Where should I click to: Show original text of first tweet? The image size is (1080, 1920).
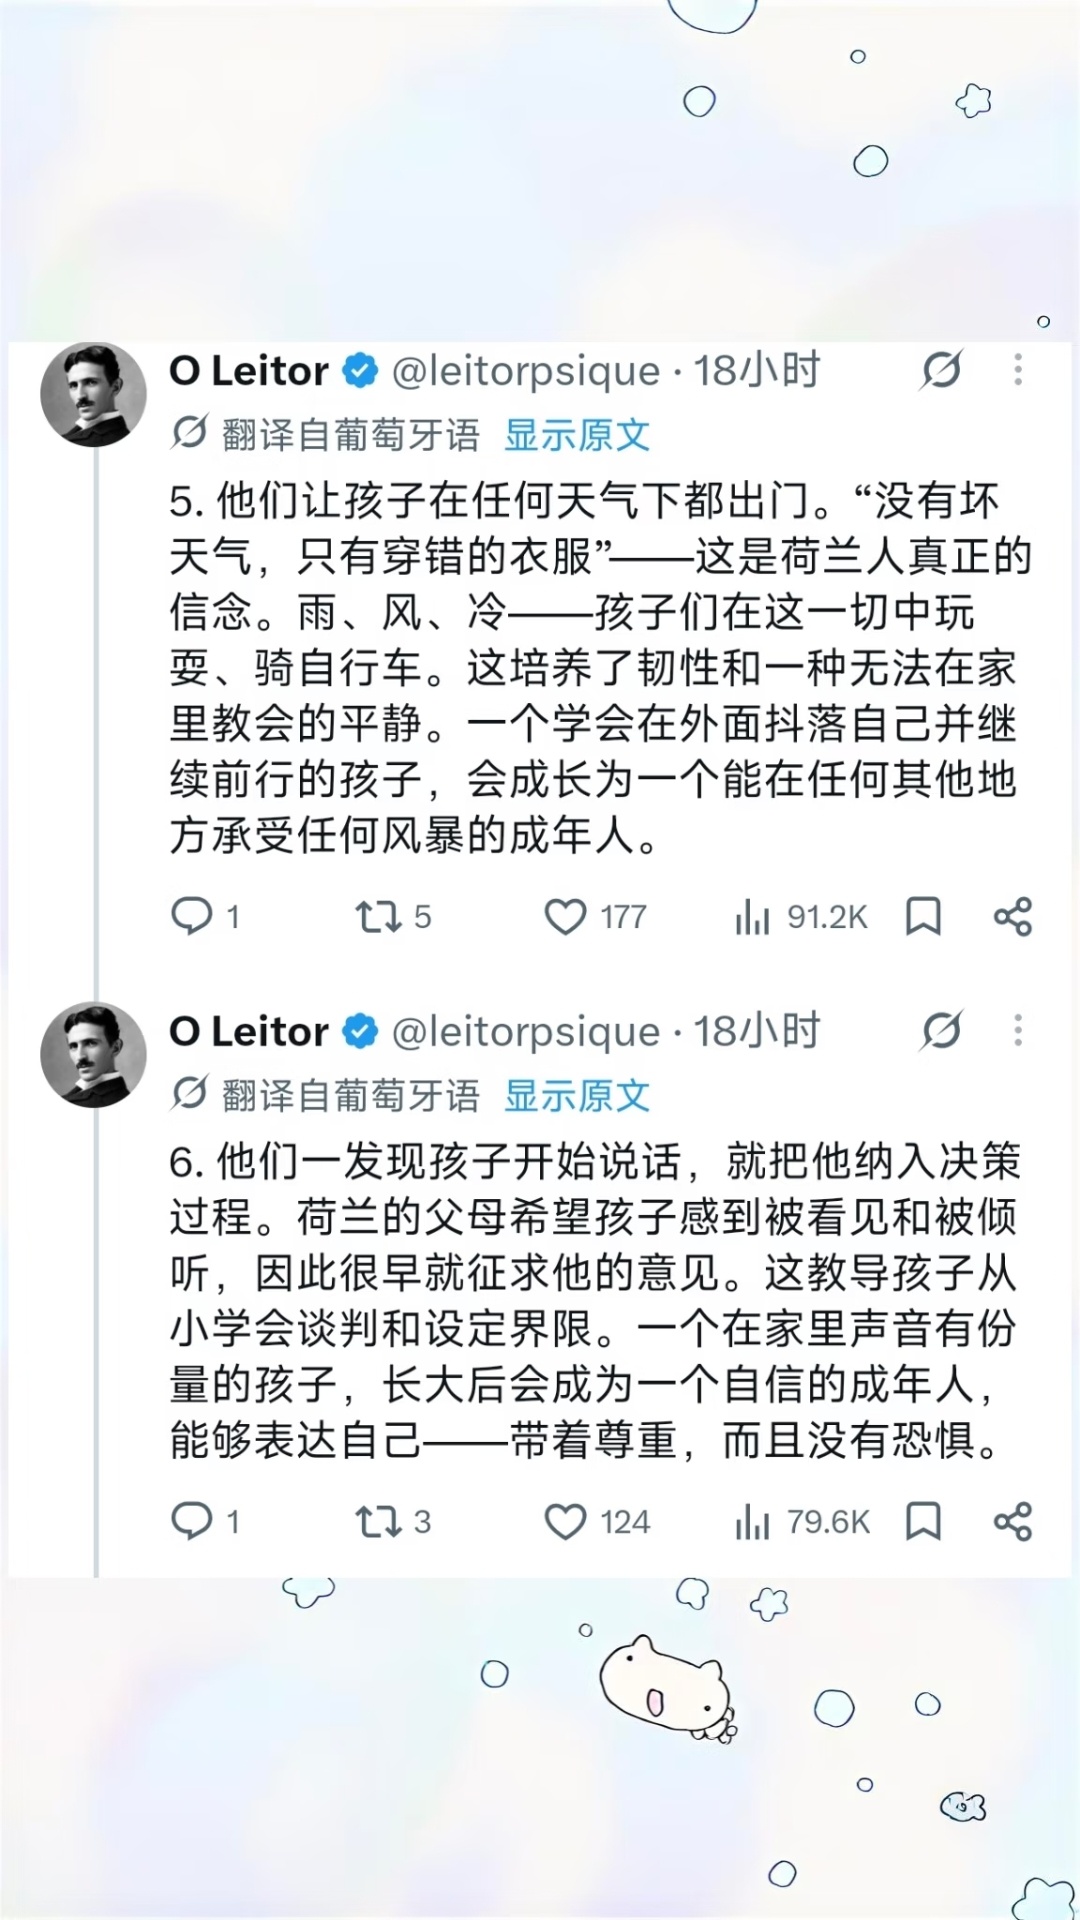[x=577, y=435]
